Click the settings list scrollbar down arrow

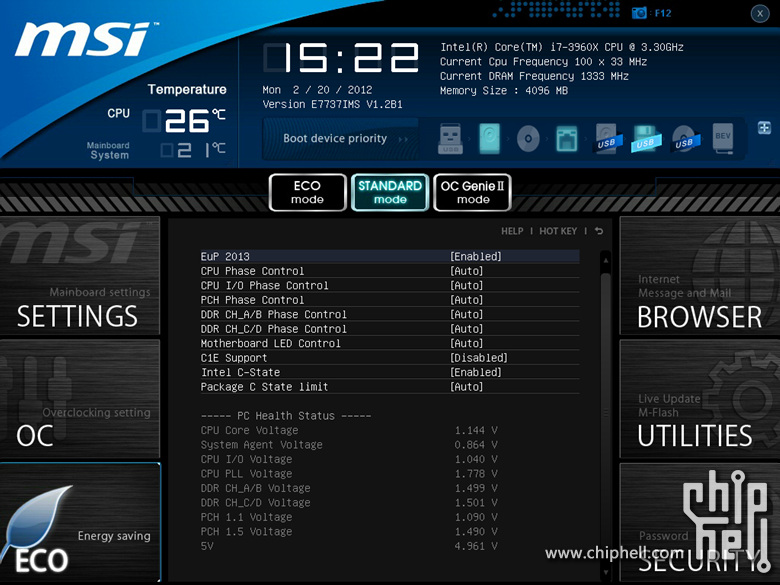606,573
